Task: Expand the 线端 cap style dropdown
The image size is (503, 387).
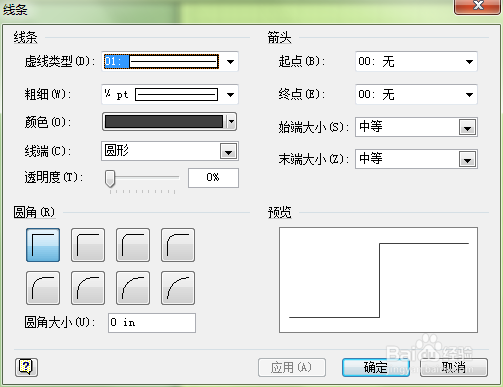Action: click(228, 152)
